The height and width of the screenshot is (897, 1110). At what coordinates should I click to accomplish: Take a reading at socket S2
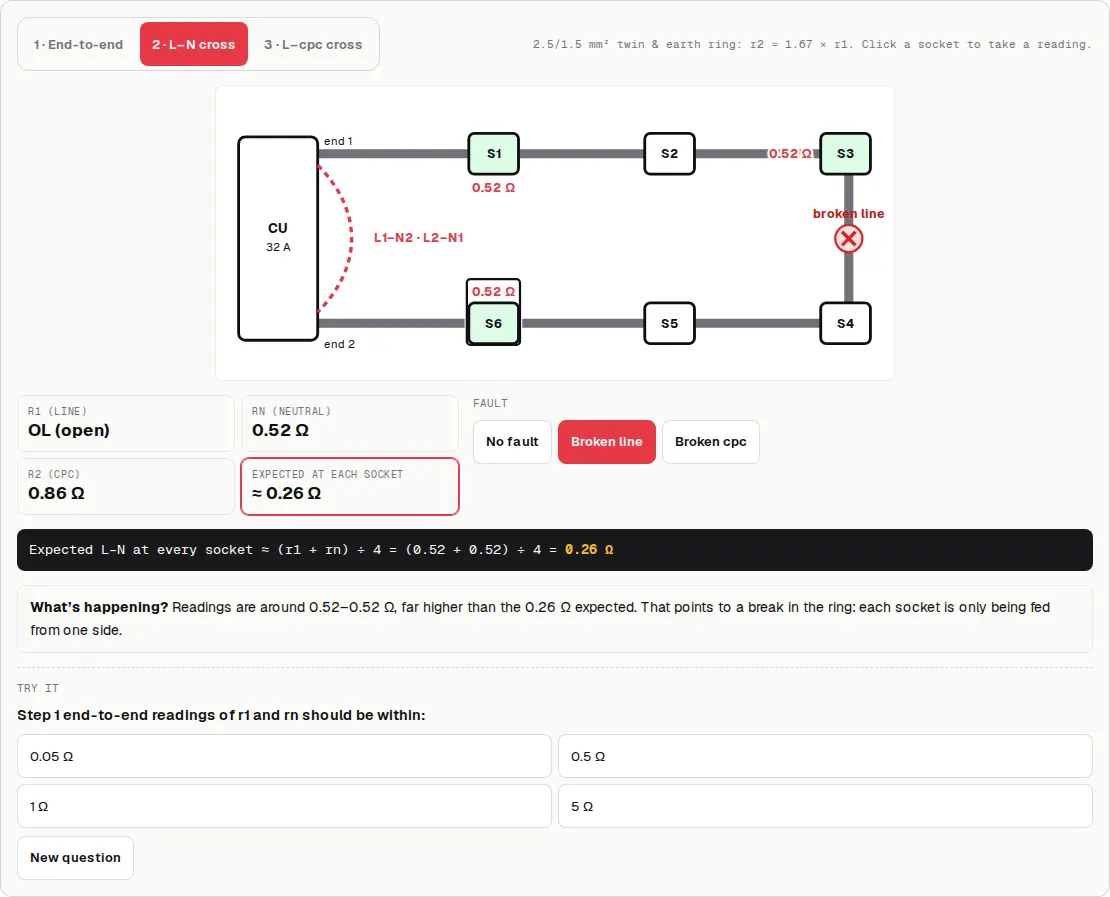[669, 154]
